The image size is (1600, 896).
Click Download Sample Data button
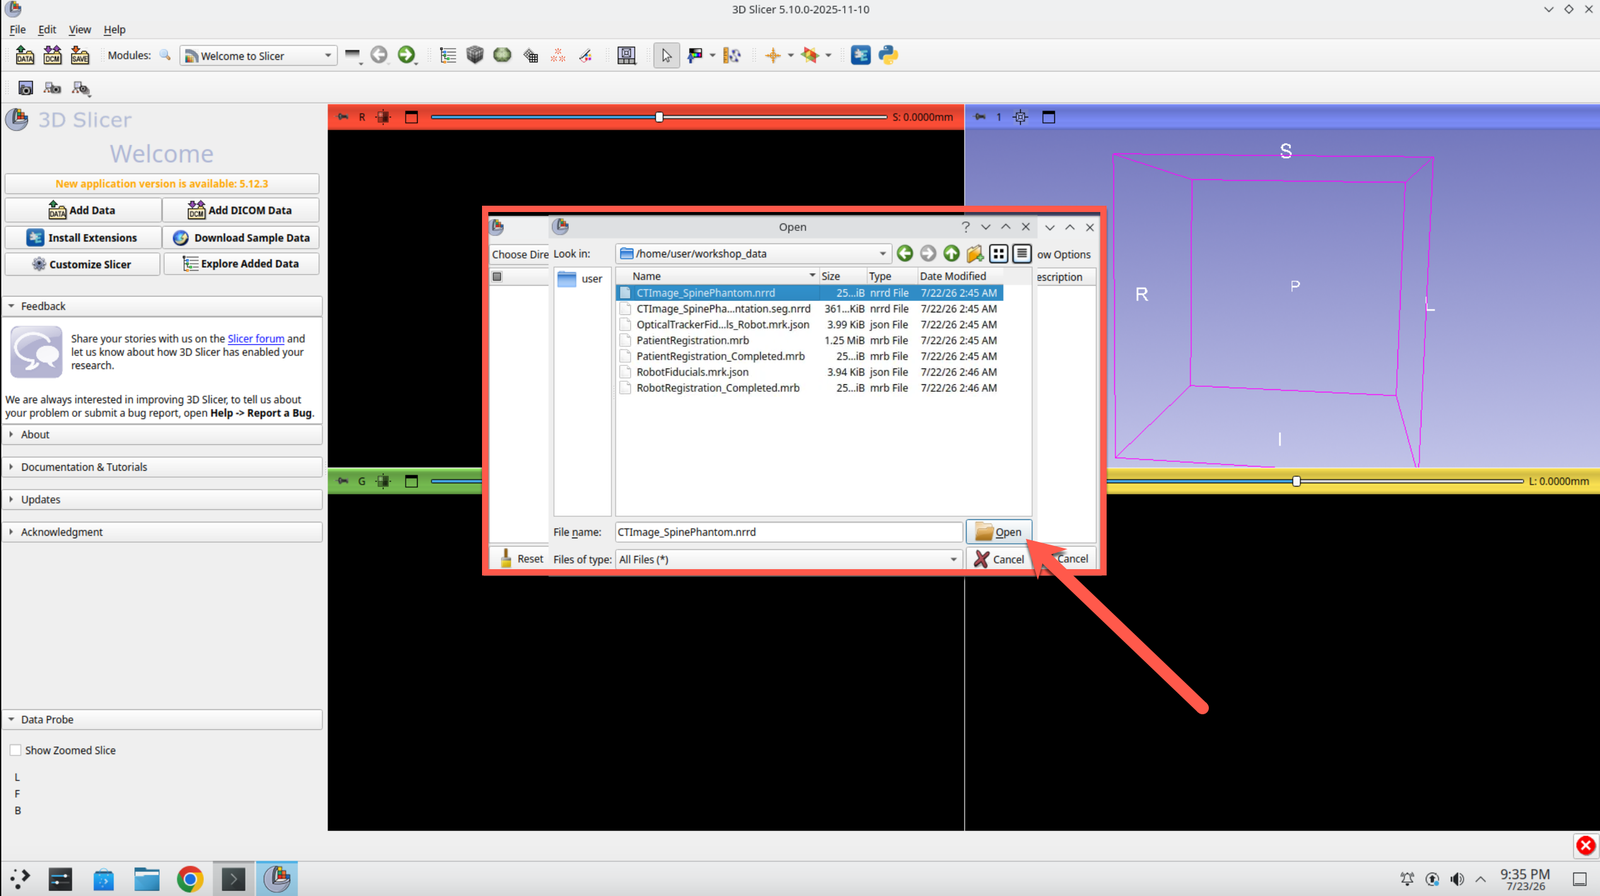[x=241, y=237]
